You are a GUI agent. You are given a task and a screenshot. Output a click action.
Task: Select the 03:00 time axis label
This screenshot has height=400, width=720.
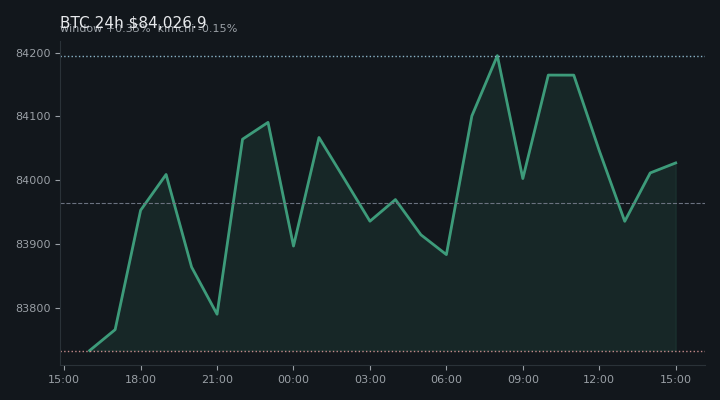(370, 379)
